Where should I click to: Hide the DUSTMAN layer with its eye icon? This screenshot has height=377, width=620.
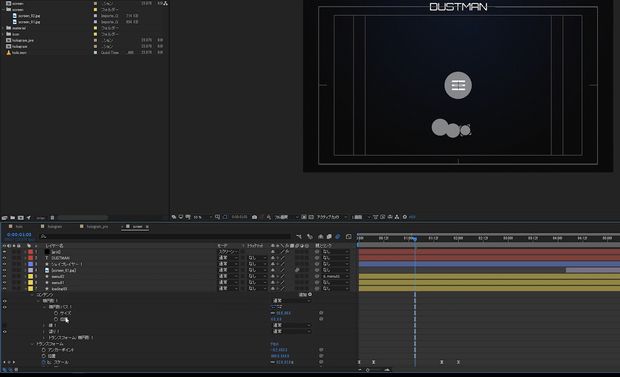tap(4, 258)
